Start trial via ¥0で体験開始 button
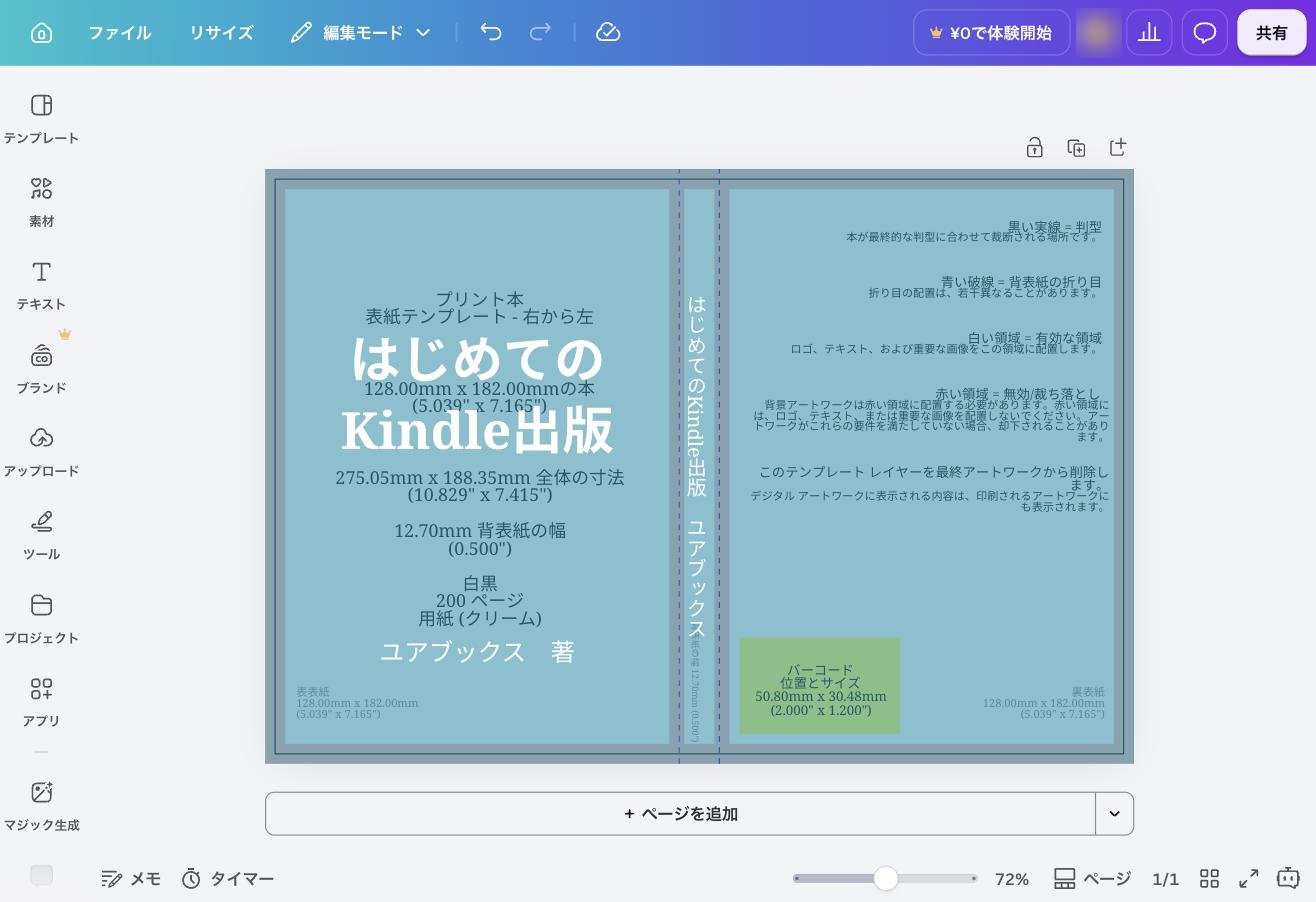The width and height of the screenshot is (1316, 902). pyautogui.click(x=991, y=33)
